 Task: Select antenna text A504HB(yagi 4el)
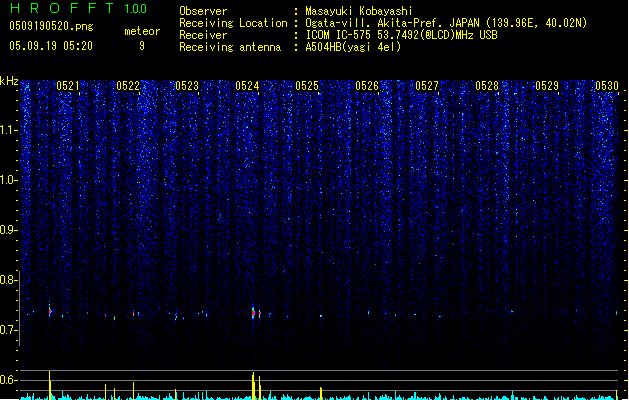pyautogui.click(x=353, y=47)
